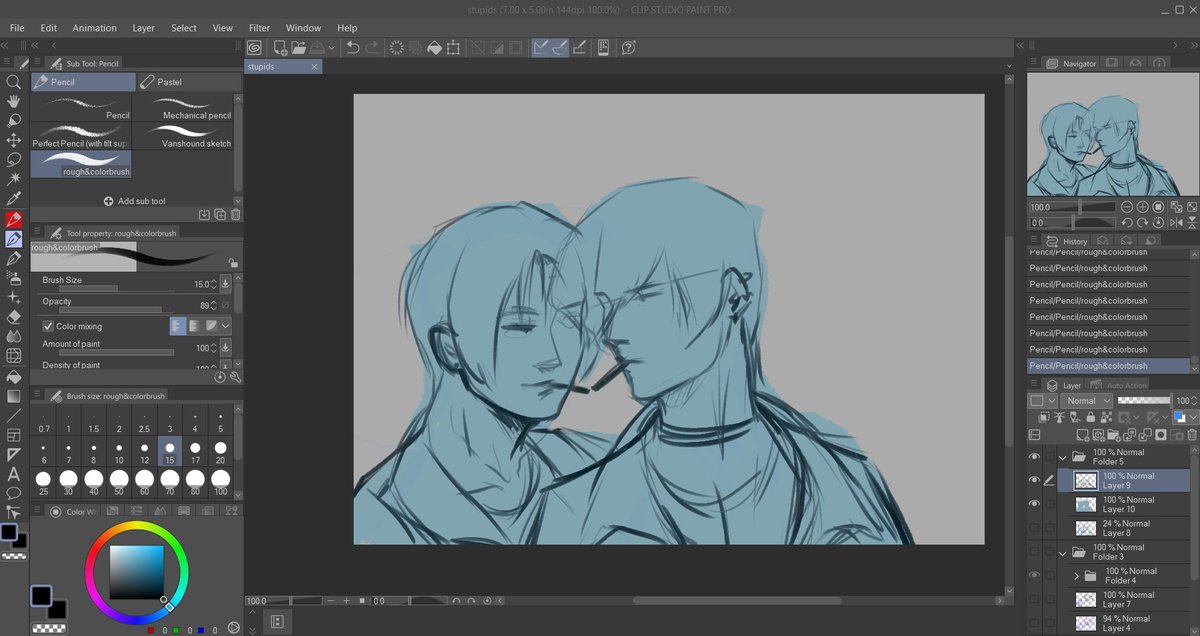Screen dimensions: 1200x636
Task: Hide Folder 4 via eye icon
Action: (x=1034, y=575)
